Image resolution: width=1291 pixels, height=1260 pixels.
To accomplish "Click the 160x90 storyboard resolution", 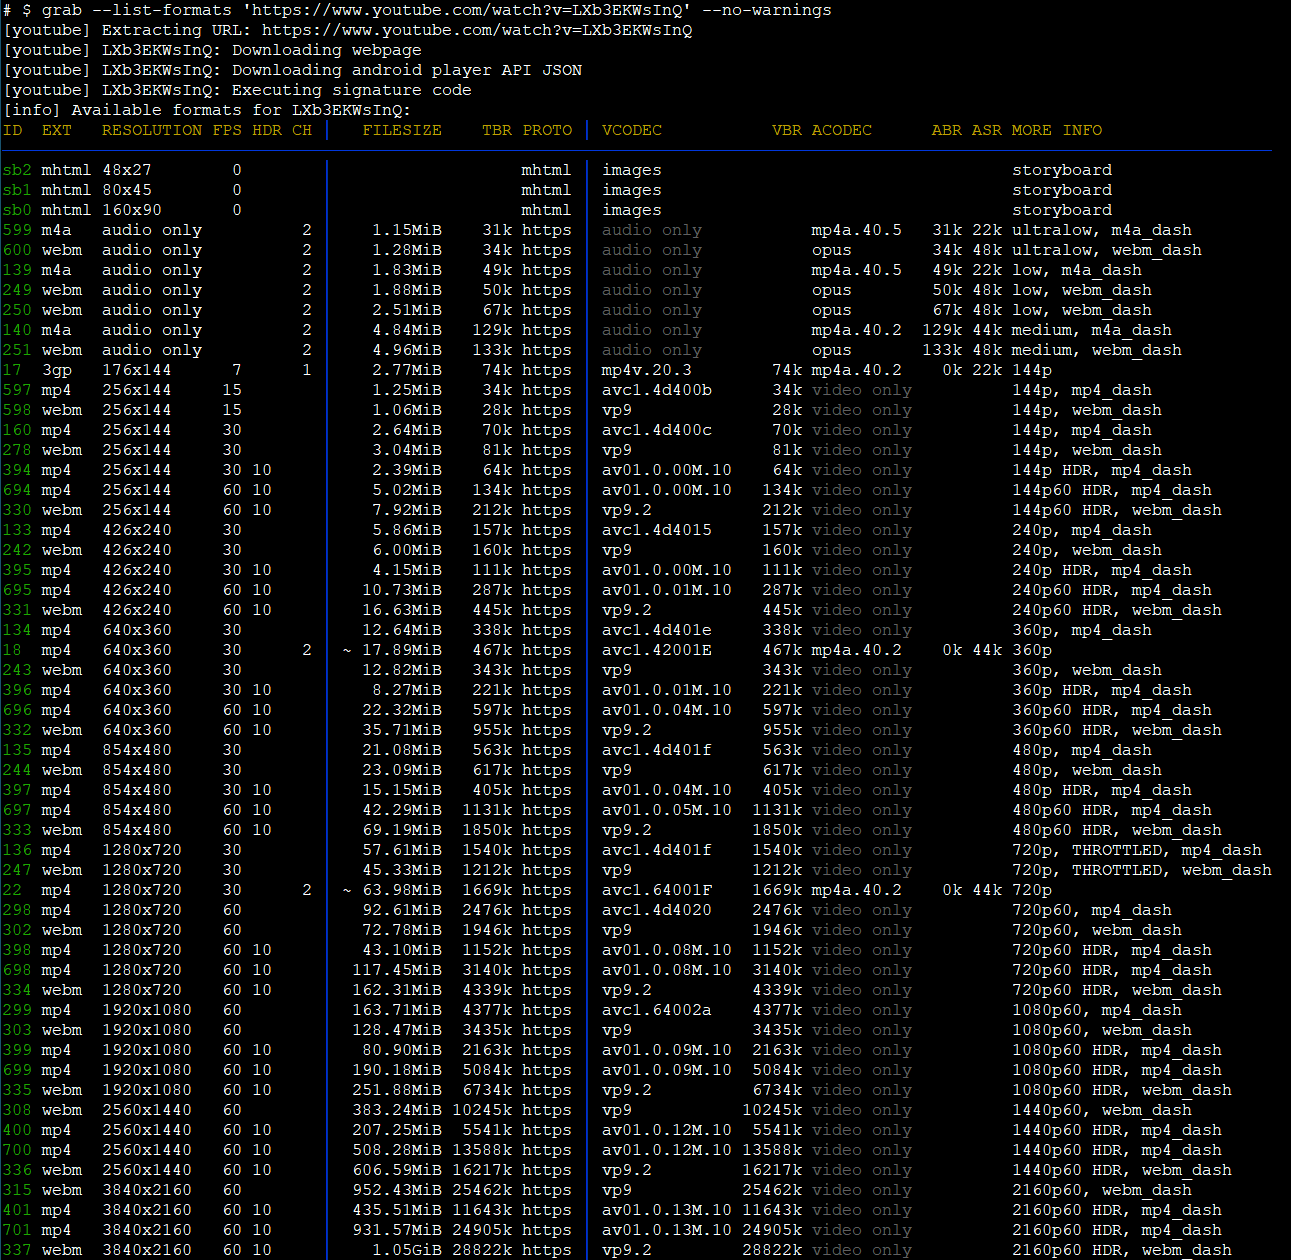I will point(132,210).
